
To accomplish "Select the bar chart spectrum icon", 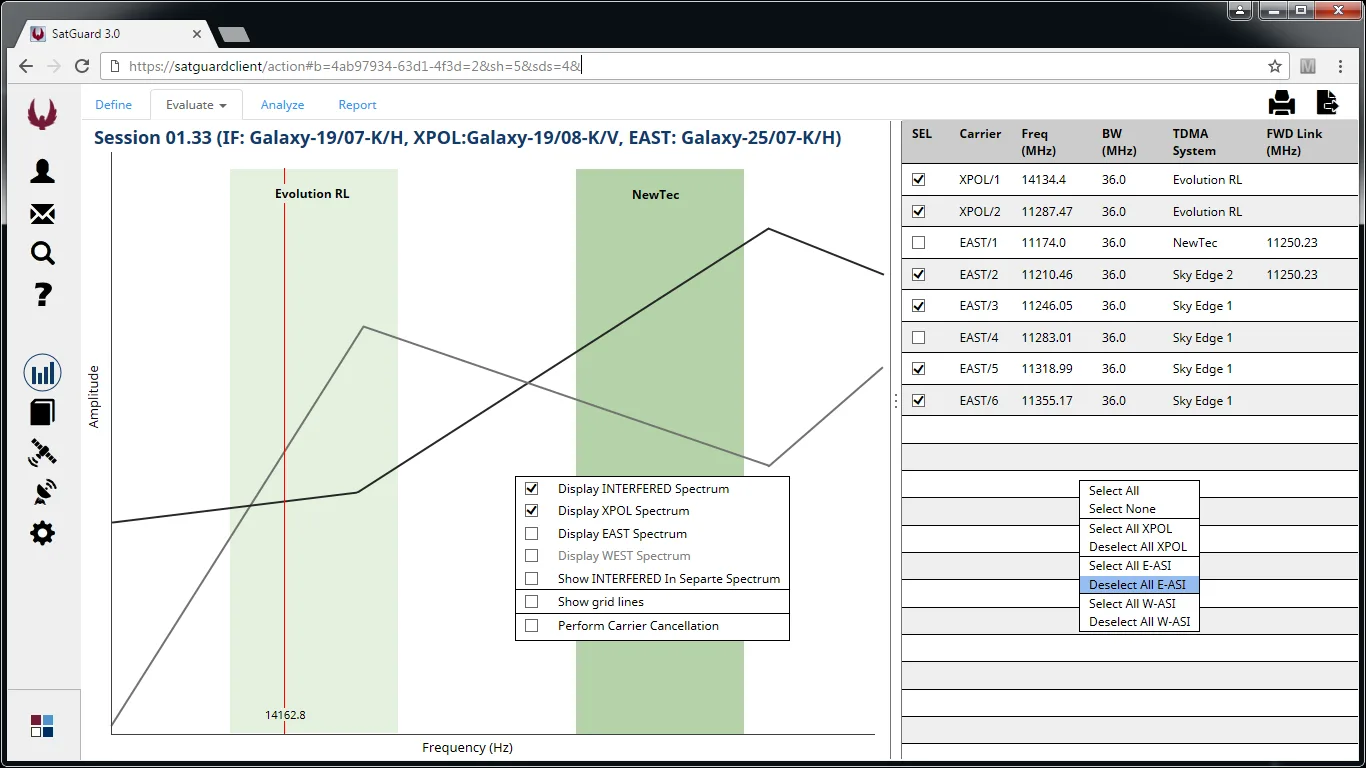I will tap(42, 374).
